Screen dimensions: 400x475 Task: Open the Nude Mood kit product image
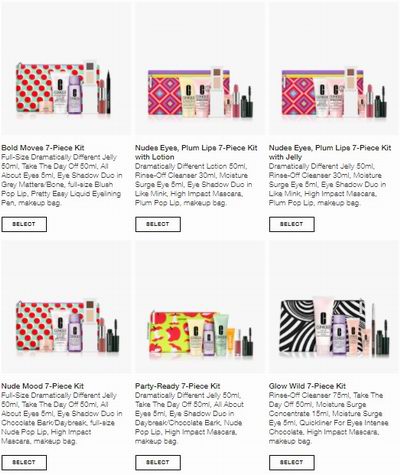pos(66,307)
